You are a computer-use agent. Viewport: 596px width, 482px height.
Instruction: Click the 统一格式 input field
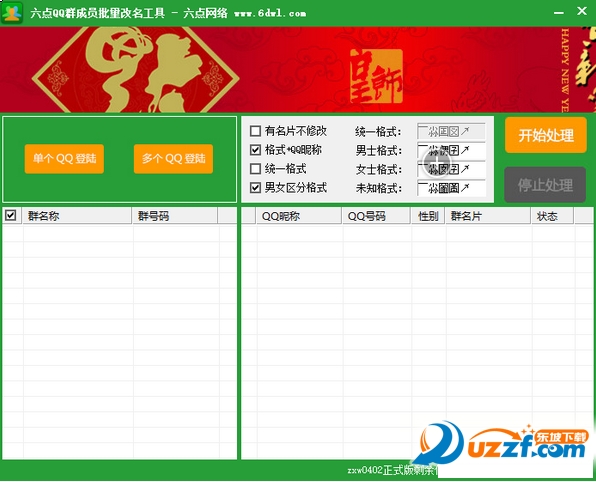click(451, 132)
